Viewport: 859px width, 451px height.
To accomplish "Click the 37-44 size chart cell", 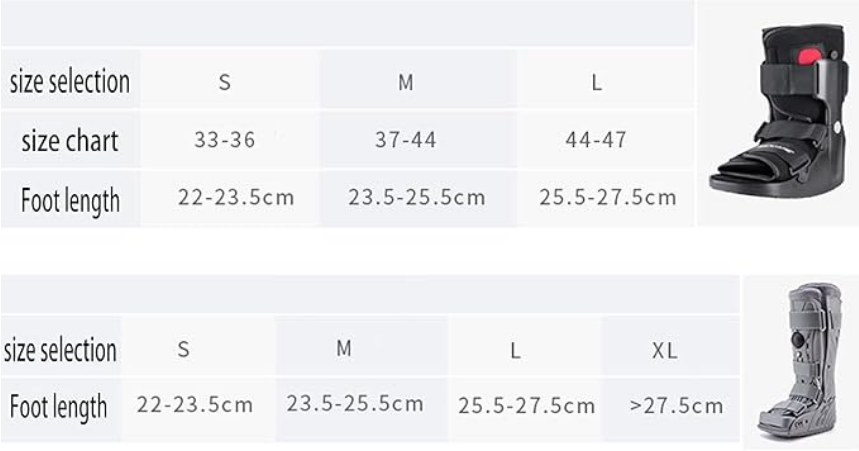I will coord(405,140).
